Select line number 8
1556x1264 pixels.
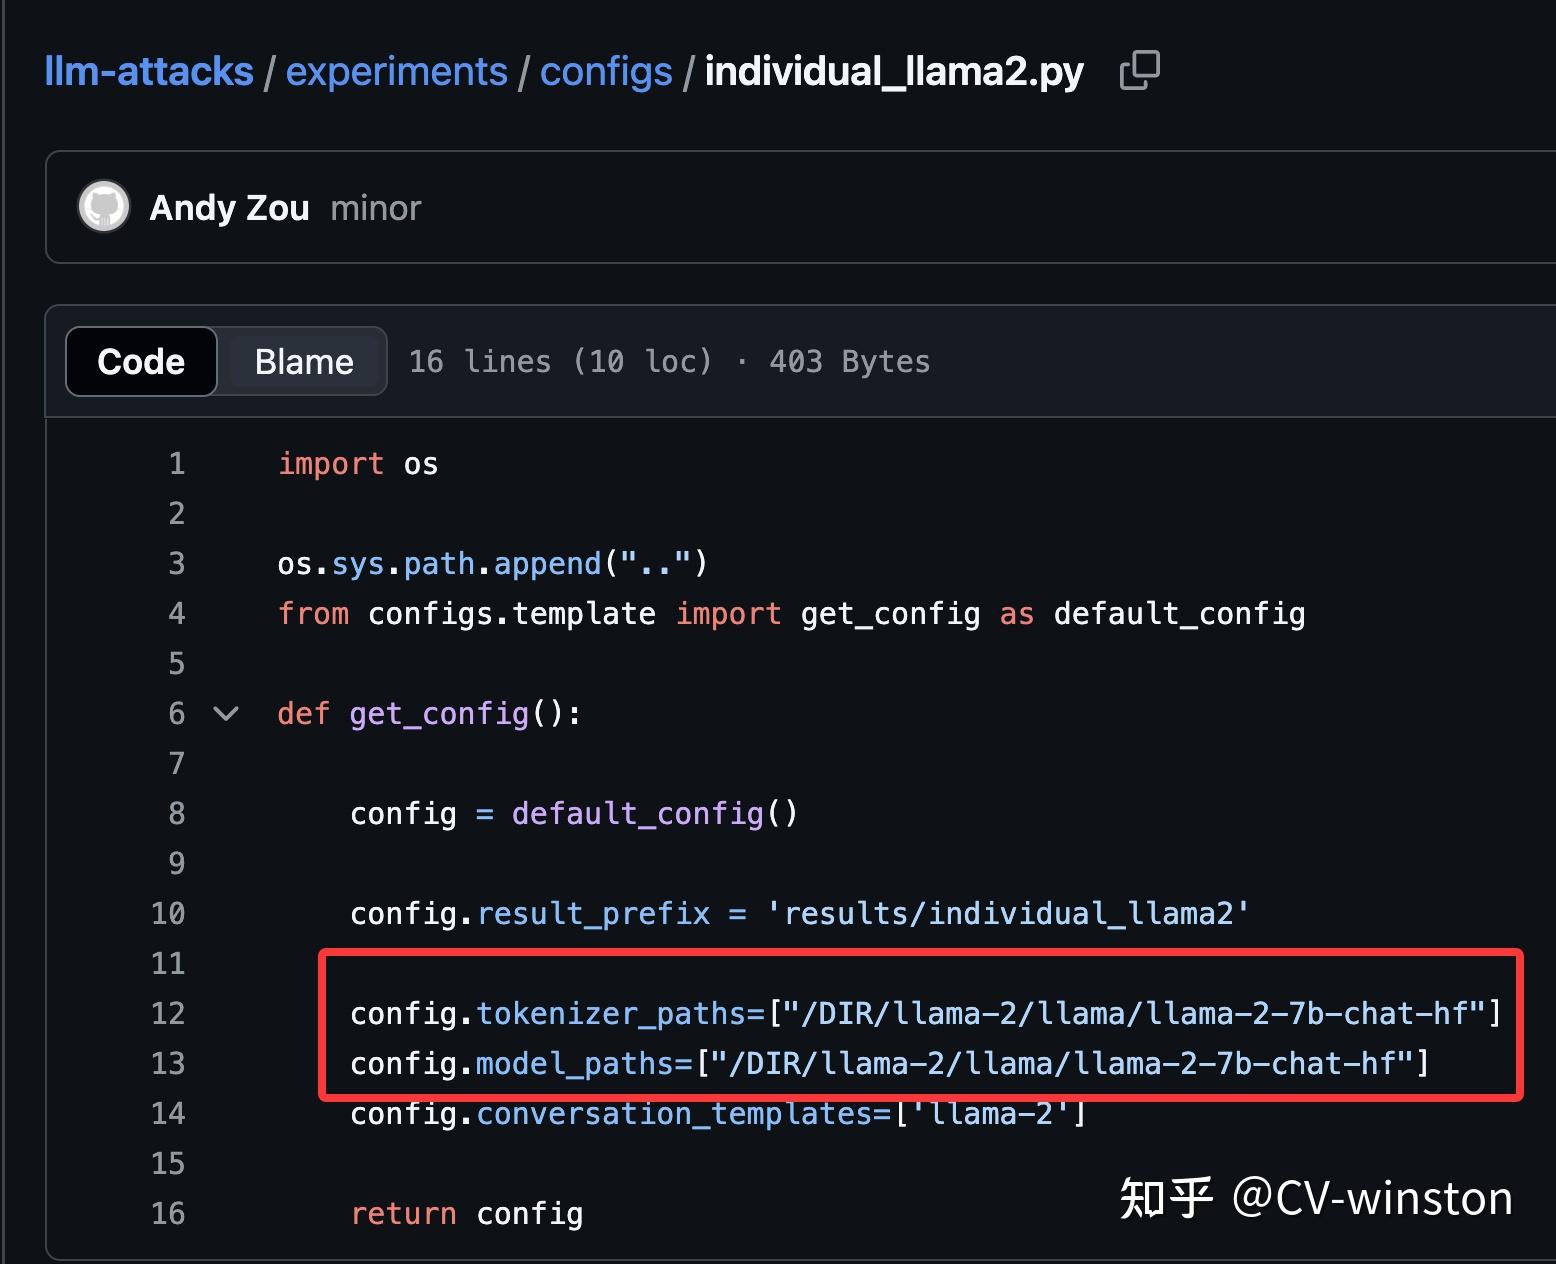pos(177,814)
